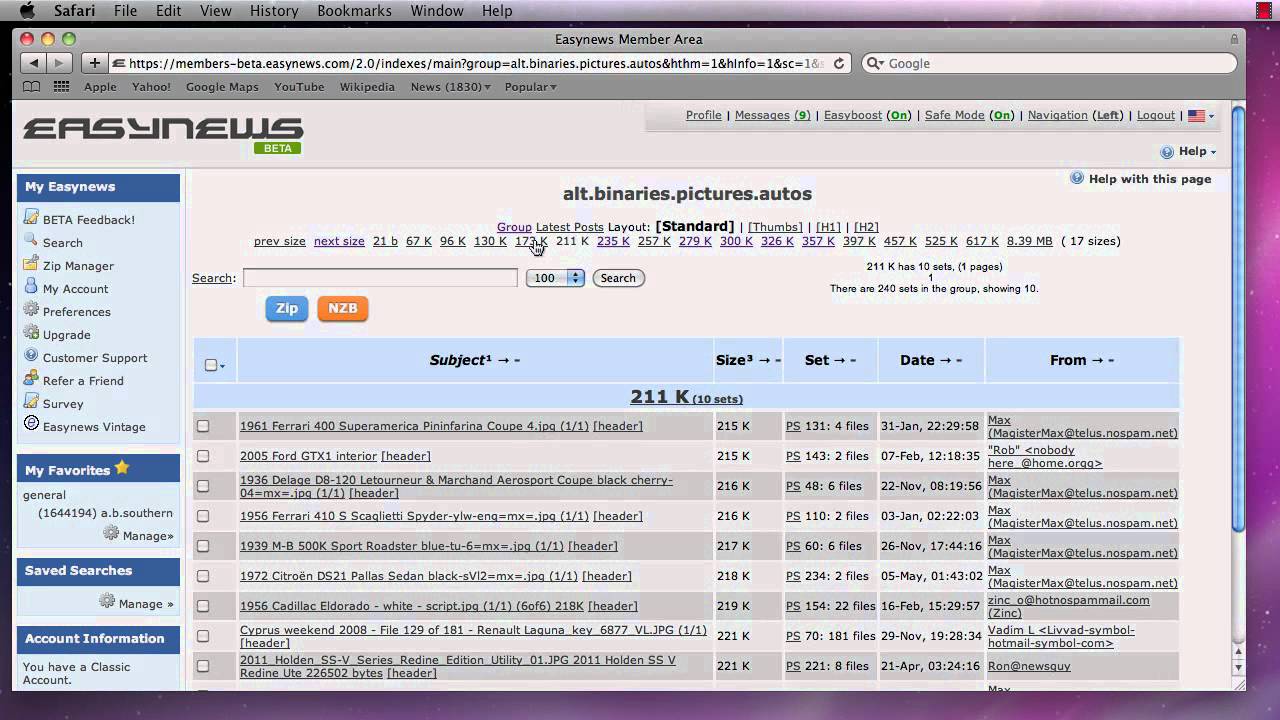
Task: Tick the 2011 Holden SS-V checkbox
Action: click(203, 666)
